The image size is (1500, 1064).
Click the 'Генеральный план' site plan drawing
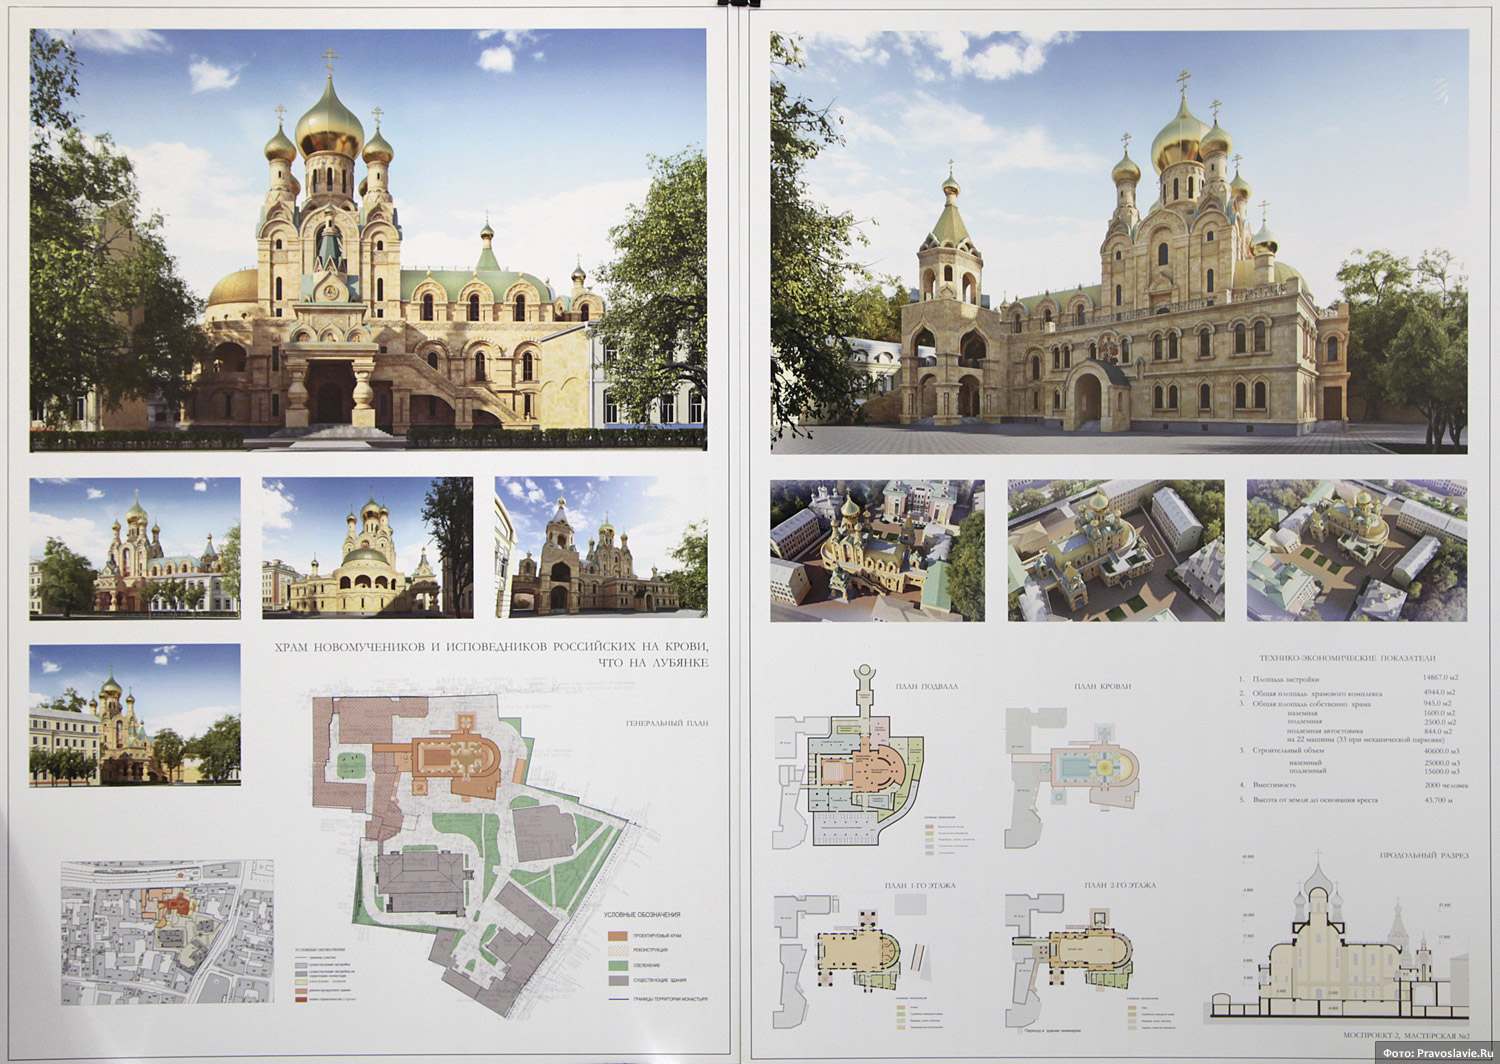(x=470, y=850)
